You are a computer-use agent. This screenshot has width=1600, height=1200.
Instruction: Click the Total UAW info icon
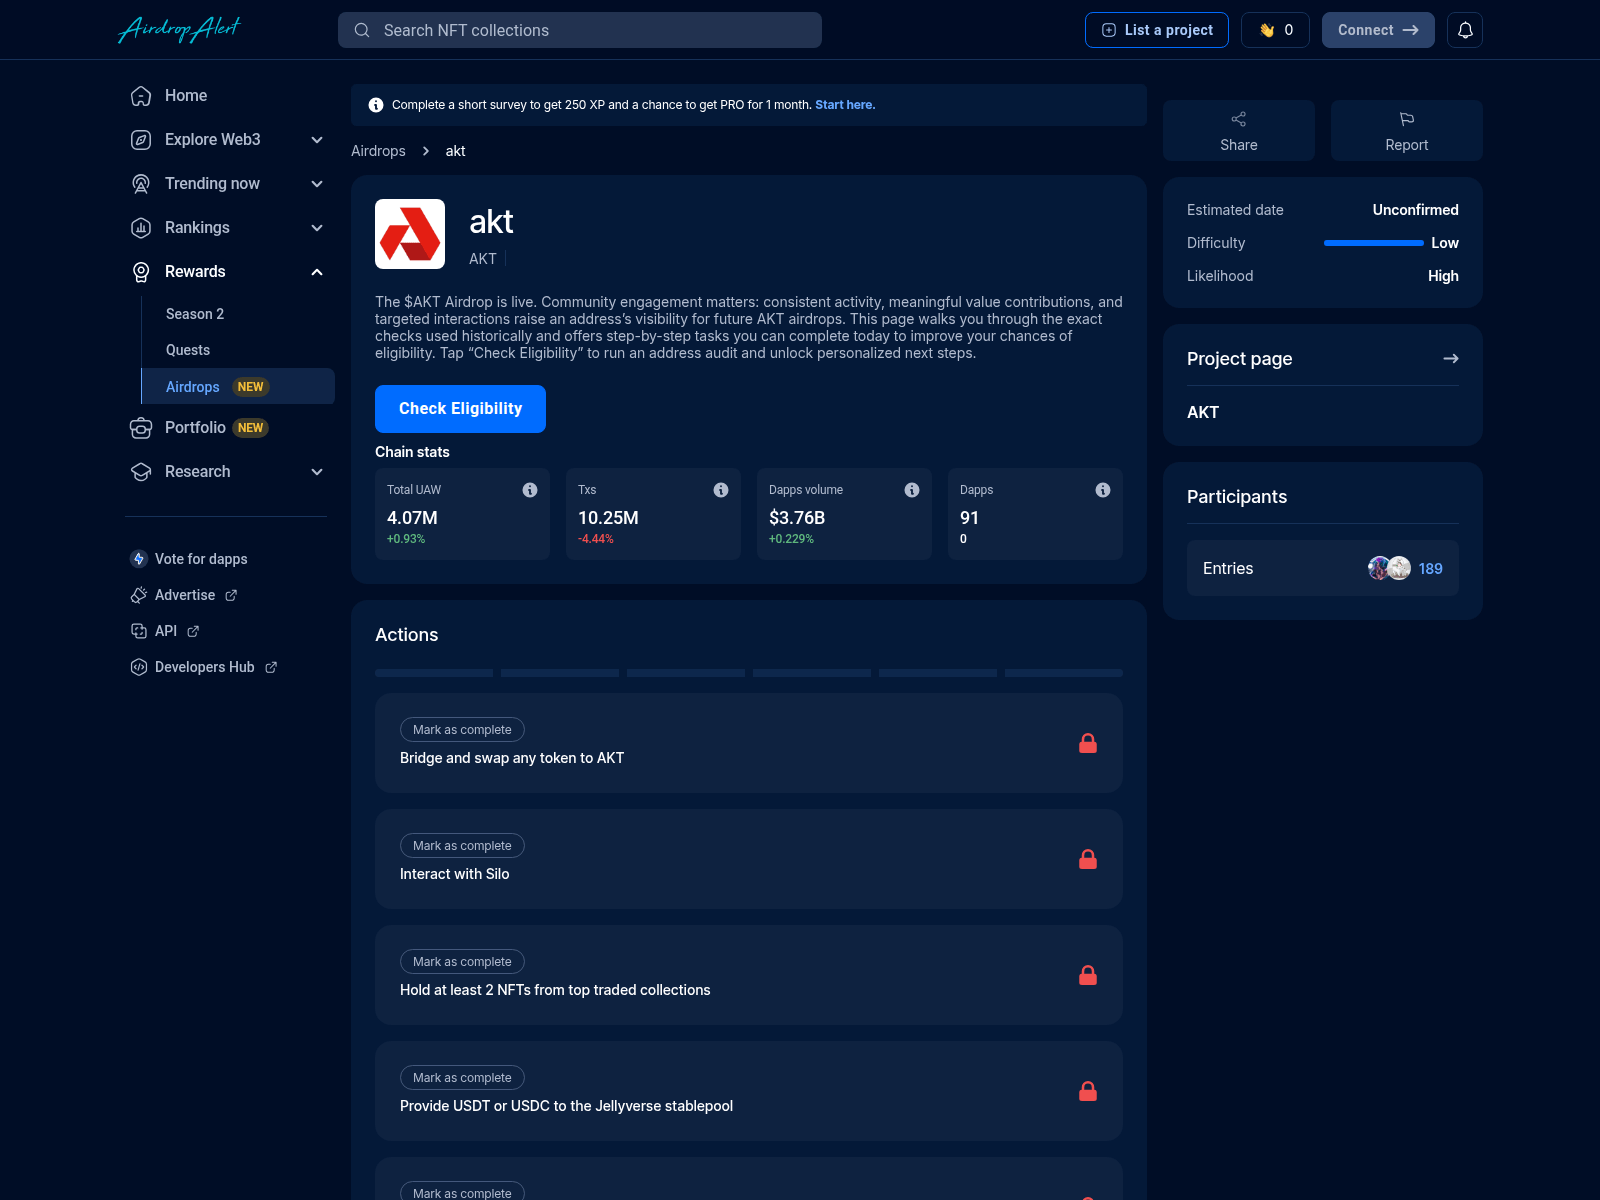click(x=530, y=490)
